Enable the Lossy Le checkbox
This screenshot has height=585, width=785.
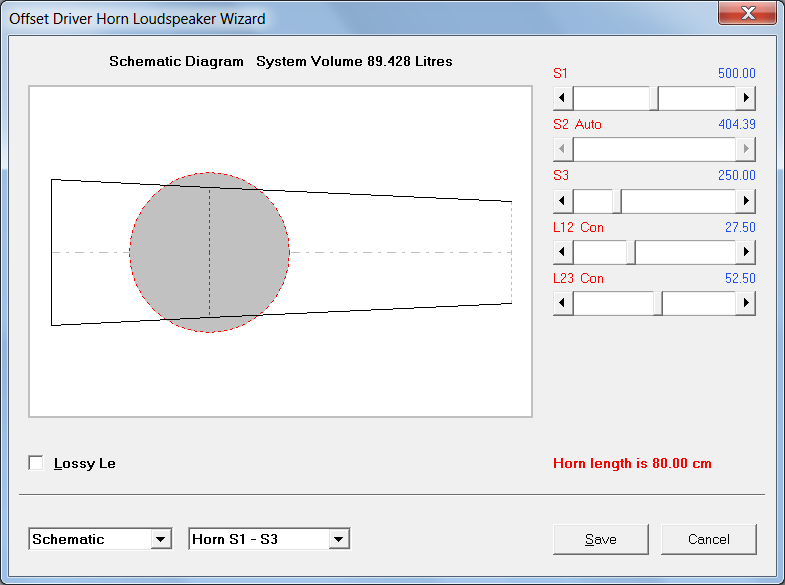coord(36,463)
